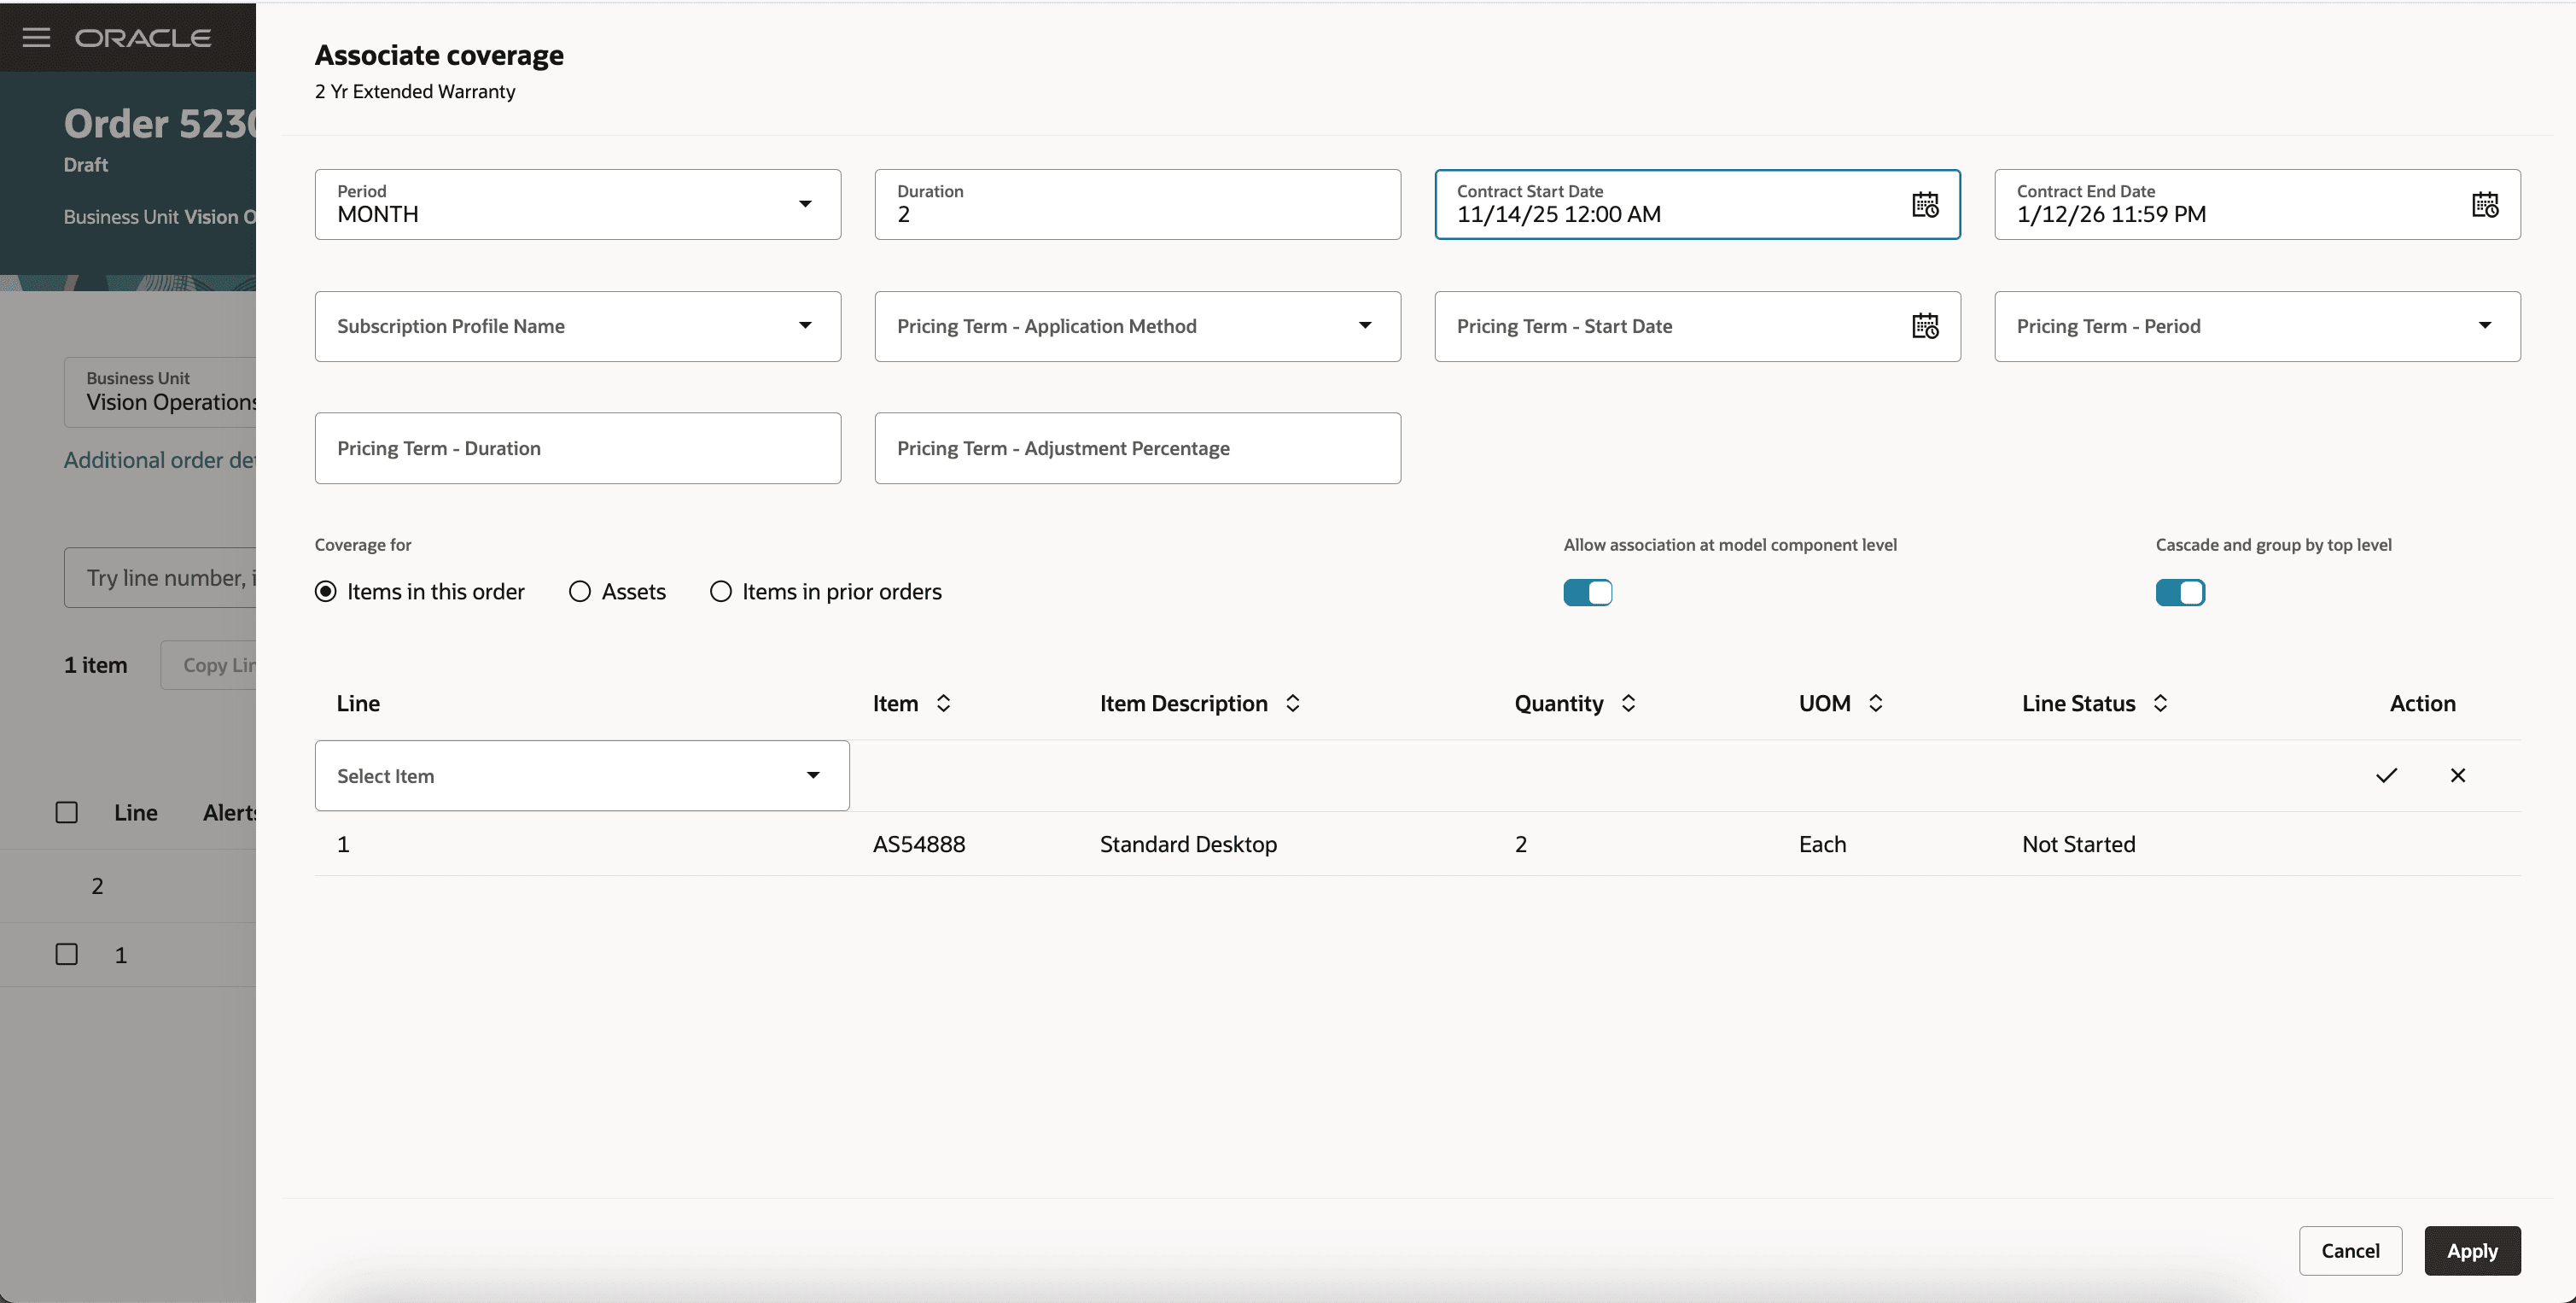Expand Pricing Term - Period dropdown
Image resolution: width=2576 pixels, height=1303 pixels.
(x=2484, y=326)
